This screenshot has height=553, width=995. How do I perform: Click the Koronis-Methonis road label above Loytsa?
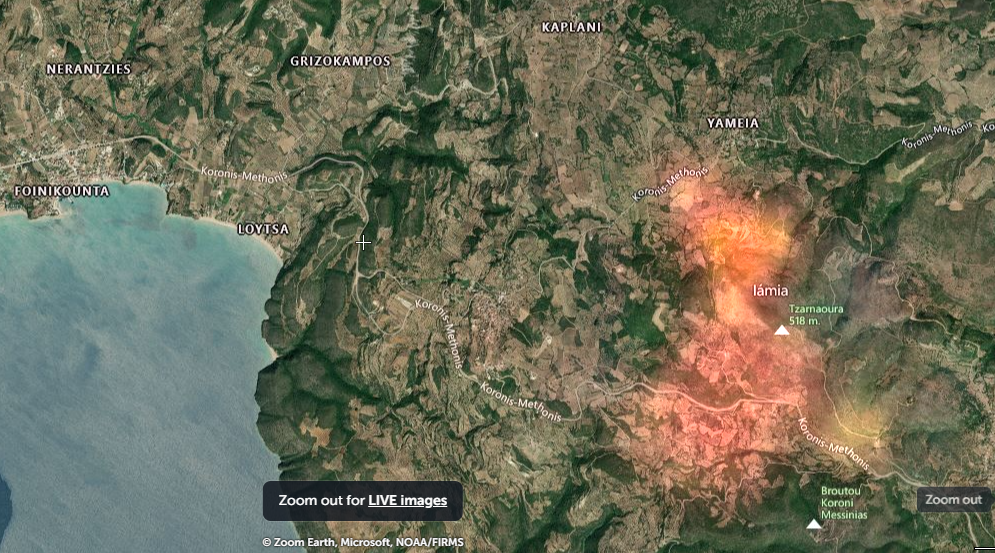(x=244, y=175)
